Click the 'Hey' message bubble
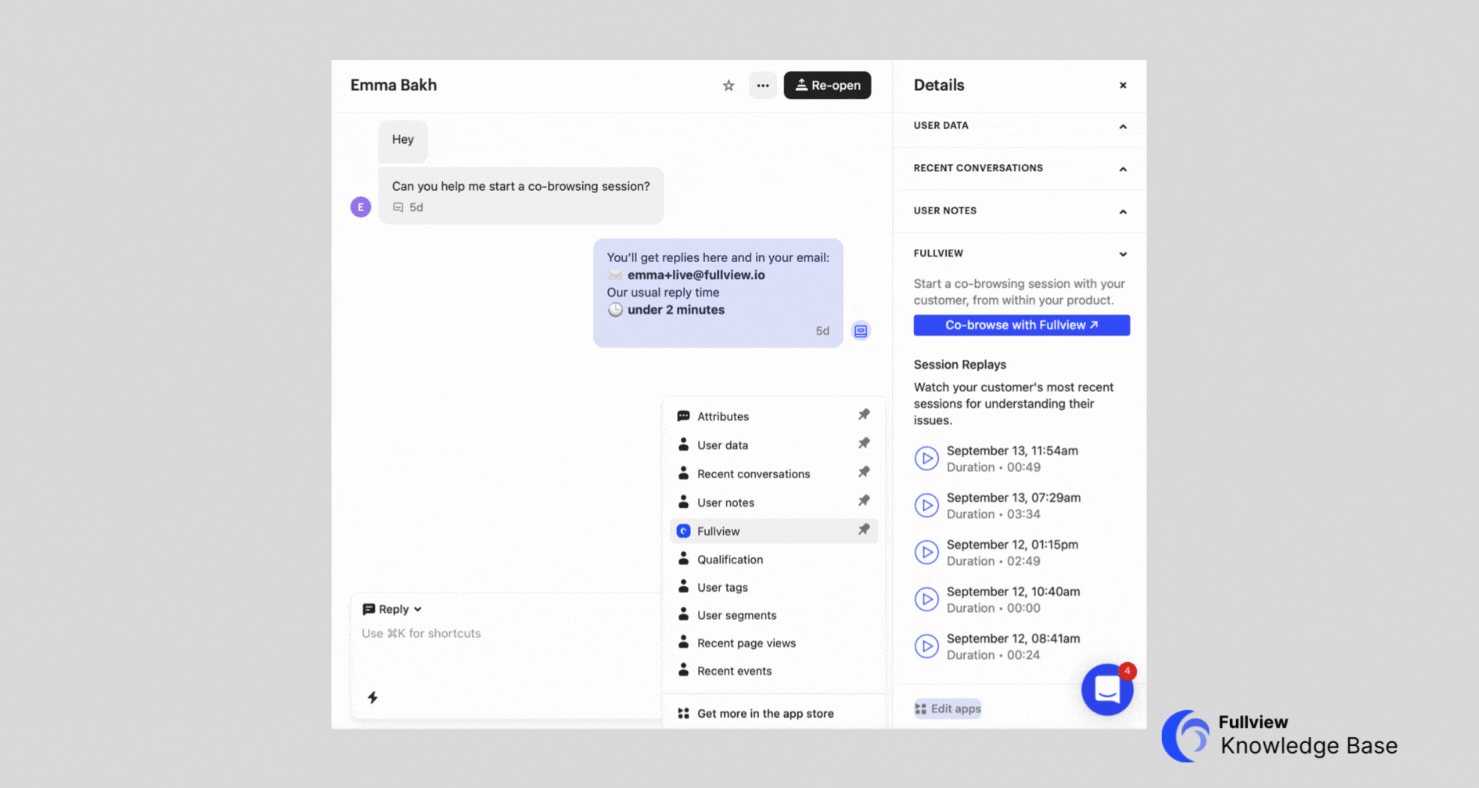The height and width of the screenshot is (788, 1479). pyautogui.click(x=403, y=141)
